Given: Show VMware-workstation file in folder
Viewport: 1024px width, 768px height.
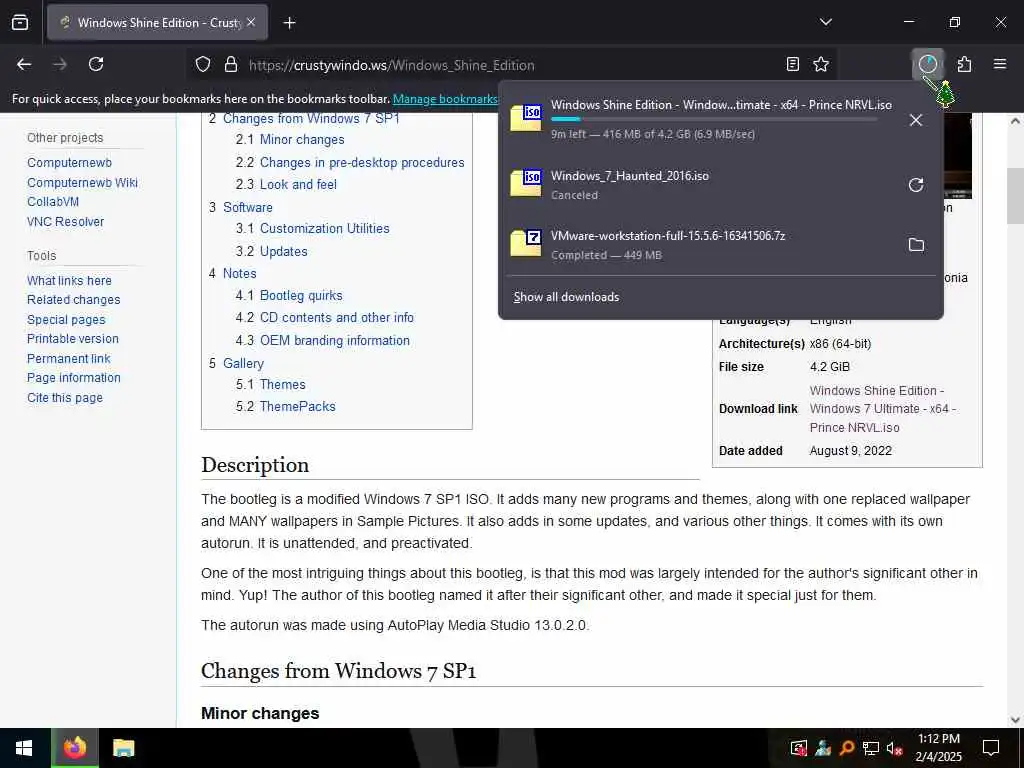Looking at the screenshot, I should (916, 245).
